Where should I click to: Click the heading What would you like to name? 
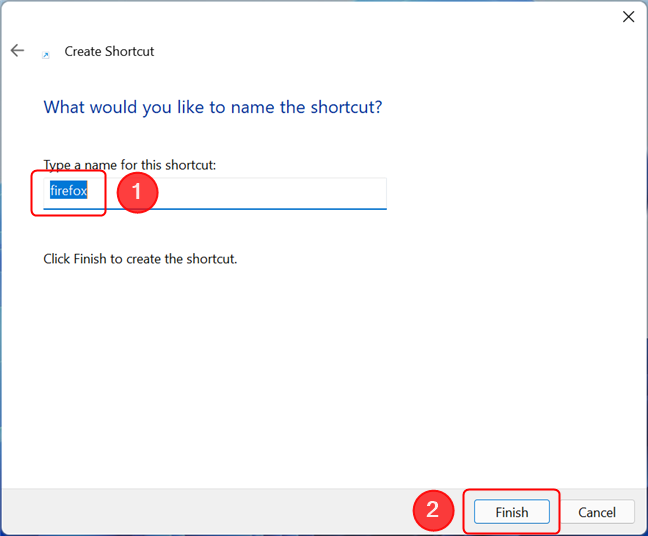coord(213,107)
